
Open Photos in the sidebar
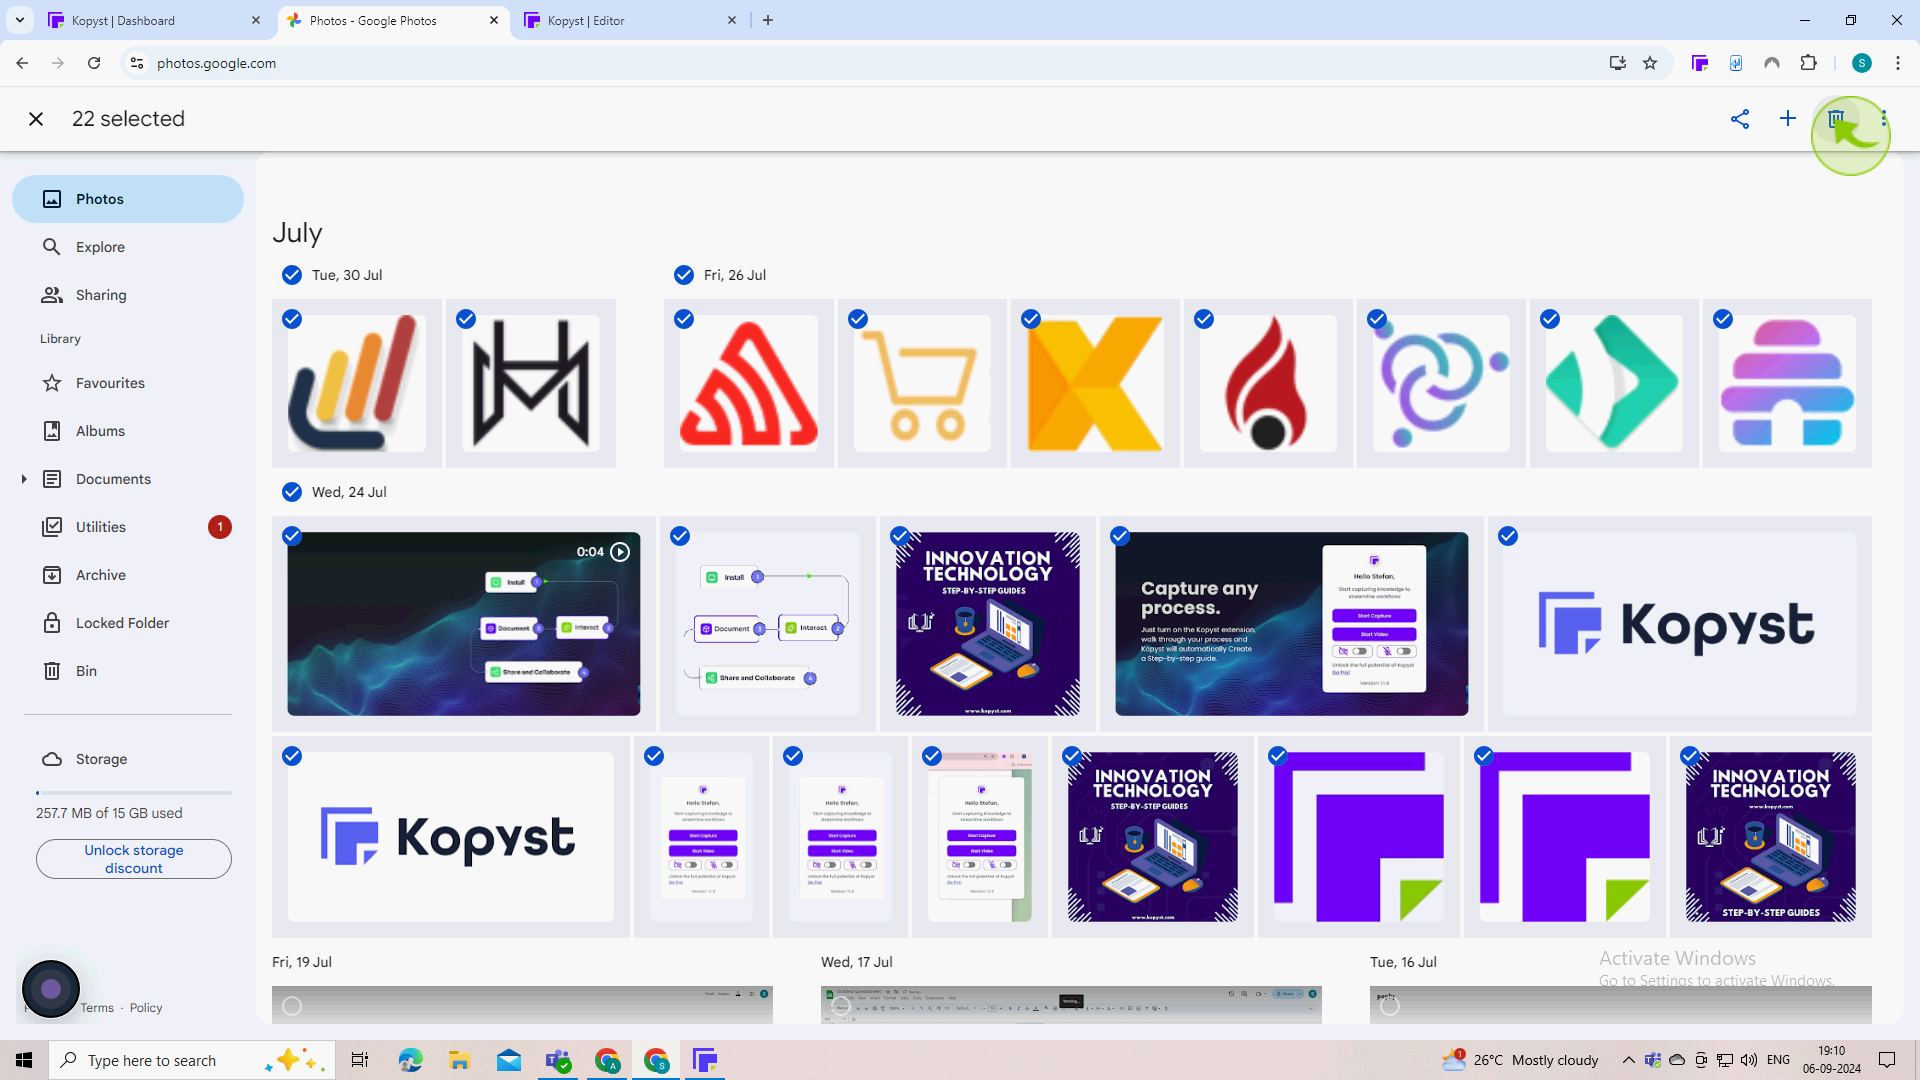pos(128,199)
